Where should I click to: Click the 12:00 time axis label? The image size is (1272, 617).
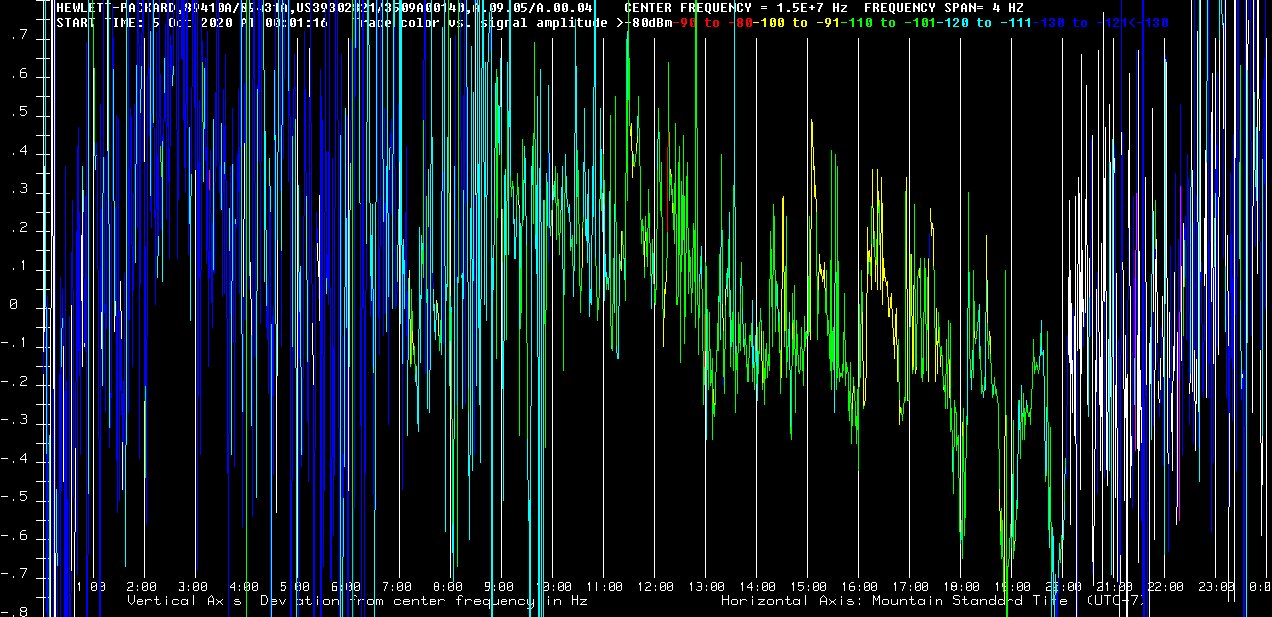(655, 587)
